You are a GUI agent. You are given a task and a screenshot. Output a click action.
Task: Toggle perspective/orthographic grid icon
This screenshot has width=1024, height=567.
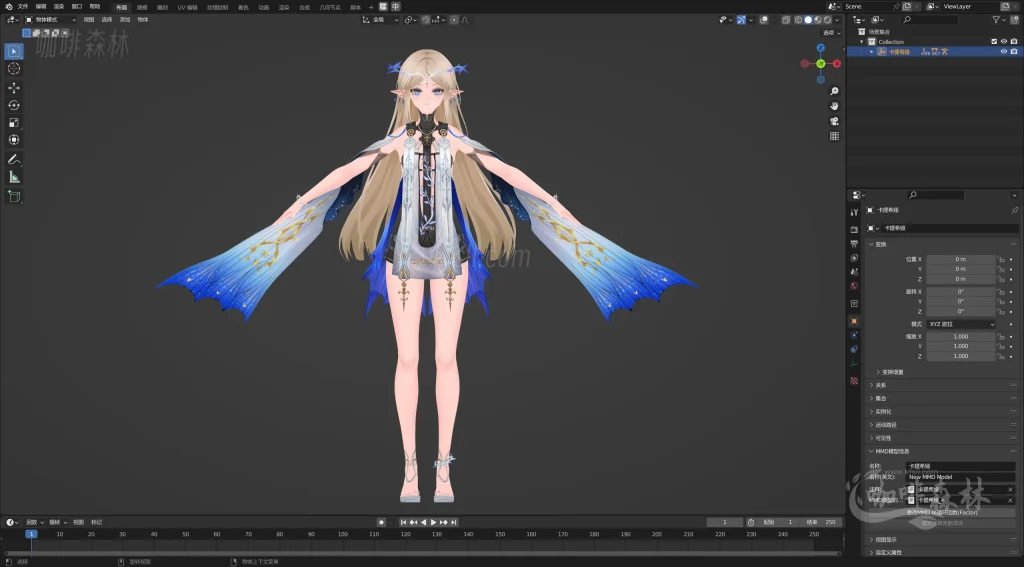tap(834, 136)
